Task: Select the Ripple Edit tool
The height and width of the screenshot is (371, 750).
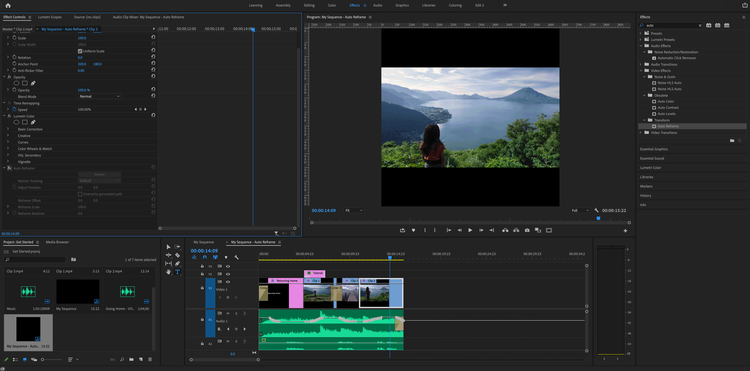Action: click(168, 255)
